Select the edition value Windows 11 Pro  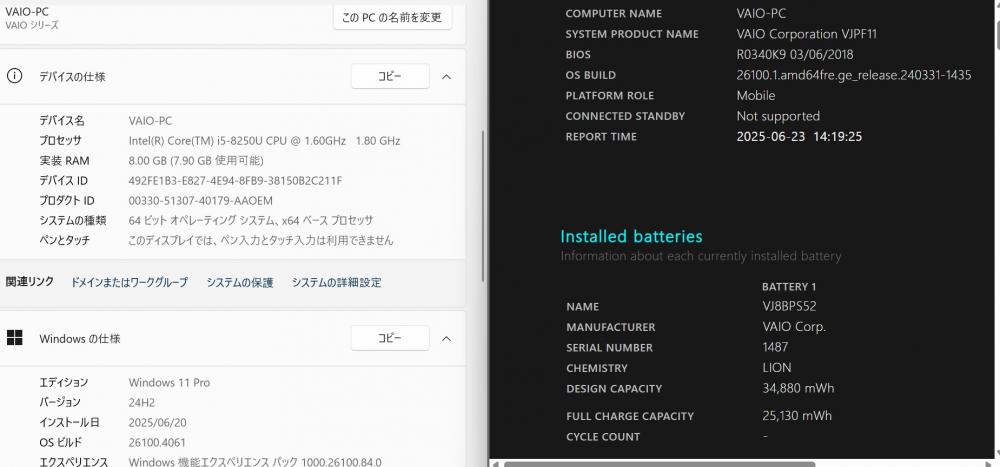tap(169, 382)
